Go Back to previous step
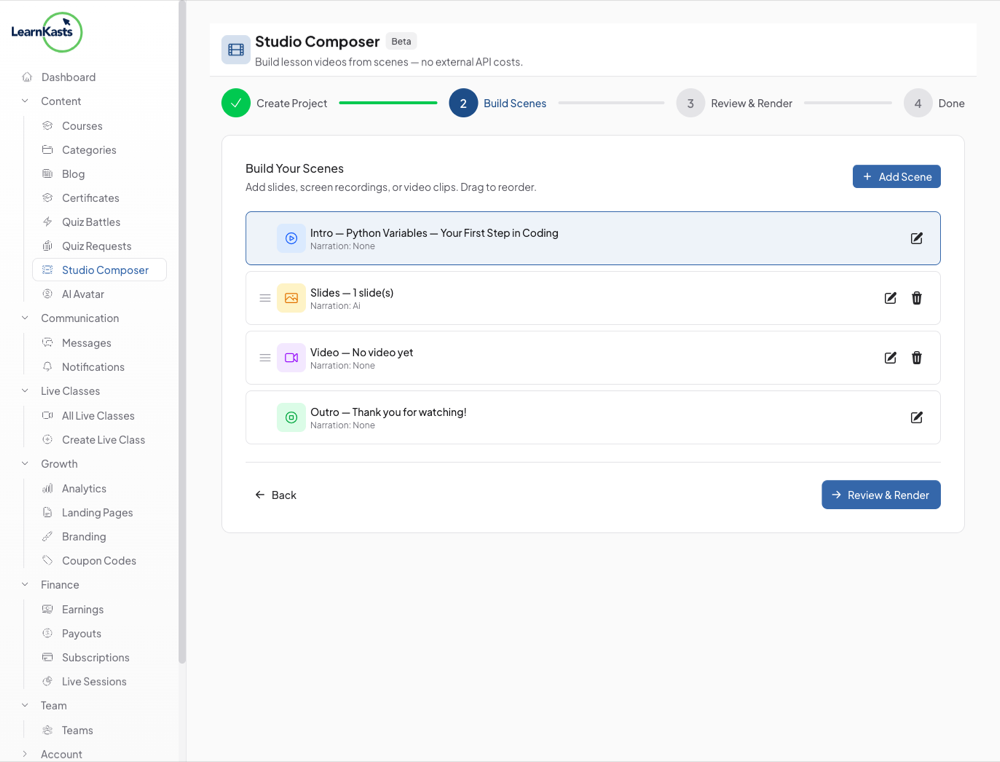The width and height of the screenshot is (1000, 762). point(275,495)
